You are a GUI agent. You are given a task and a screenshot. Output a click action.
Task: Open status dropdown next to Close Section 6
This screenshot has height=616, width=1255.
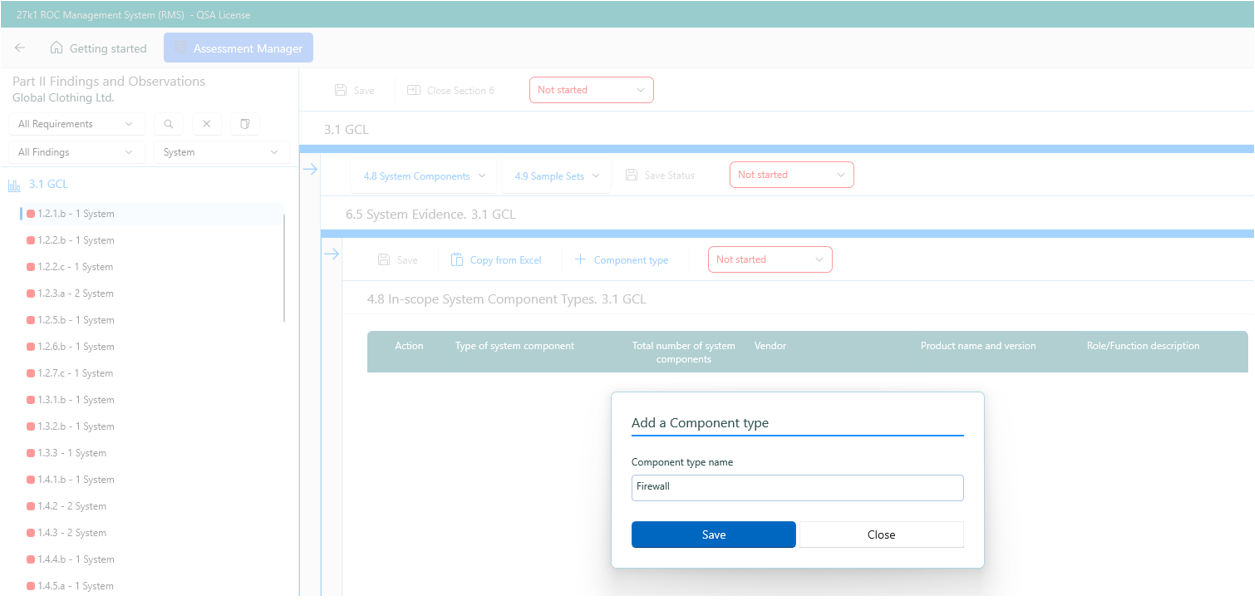pyautogui.click(x=591, y=90)
